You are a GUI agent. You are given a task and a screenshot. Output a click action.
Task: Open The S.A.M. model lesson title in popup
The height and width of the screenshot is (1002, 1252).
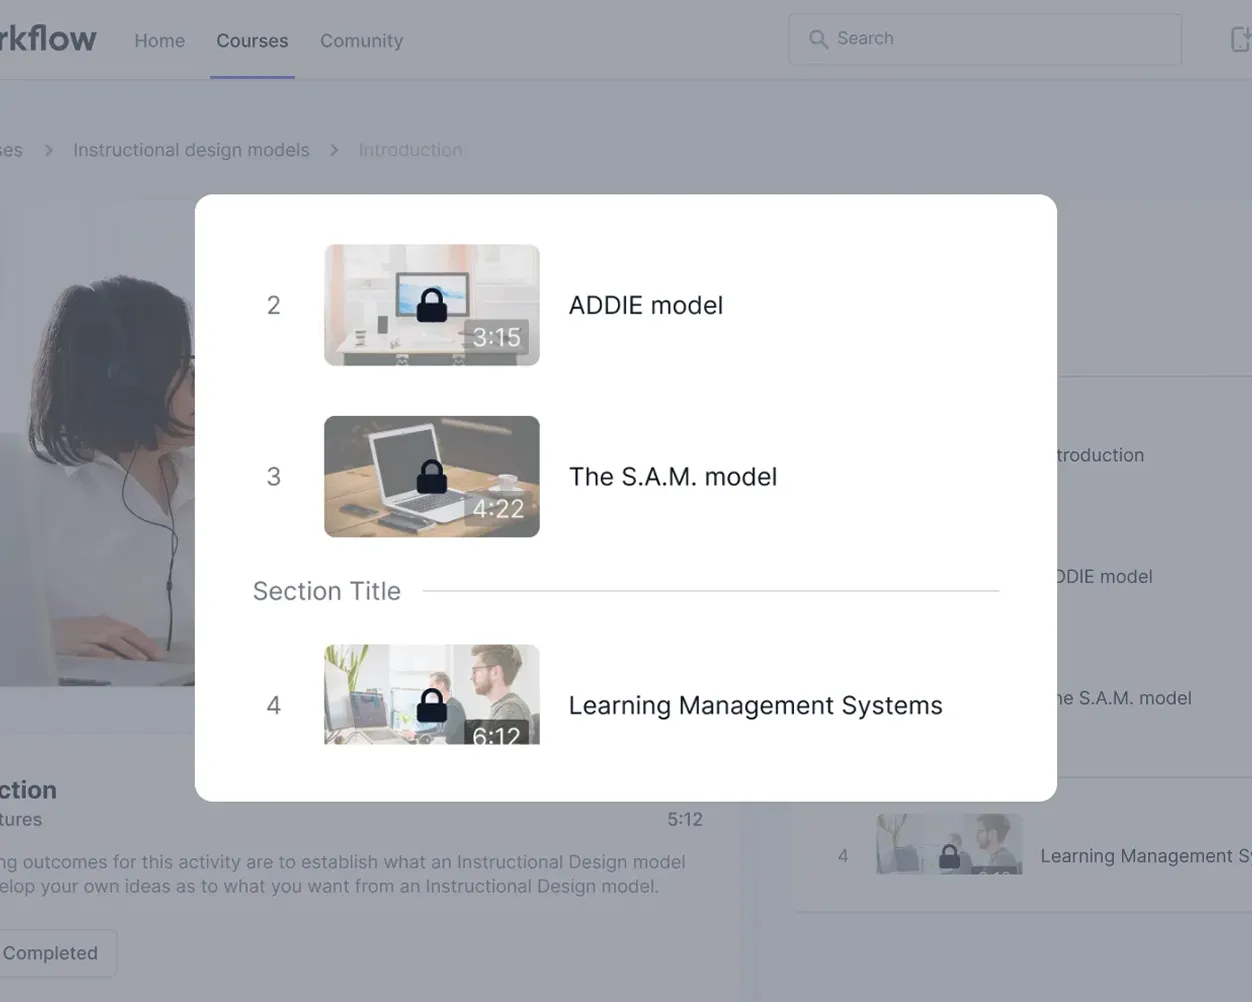point(673,477)
